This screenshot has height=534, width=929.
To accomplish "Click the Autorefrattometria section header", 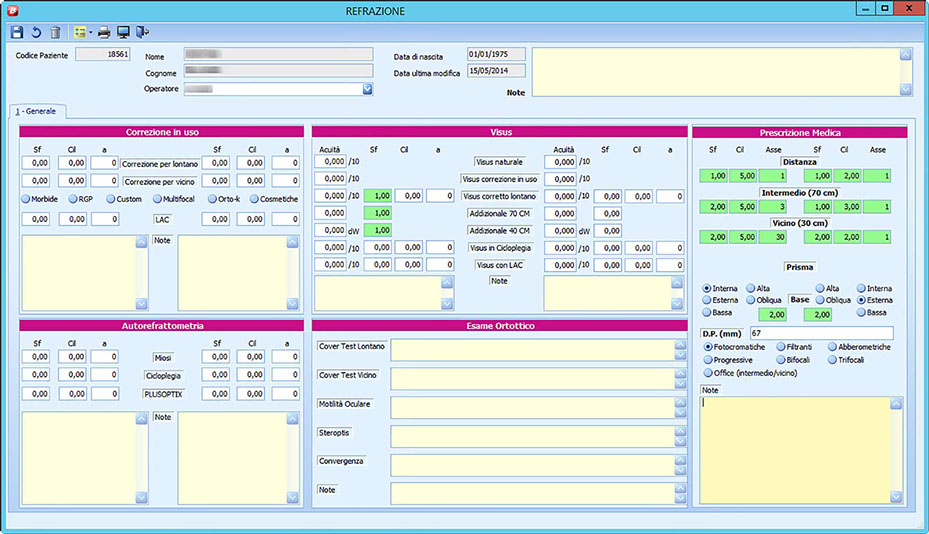I will click(x=161, y=325).
